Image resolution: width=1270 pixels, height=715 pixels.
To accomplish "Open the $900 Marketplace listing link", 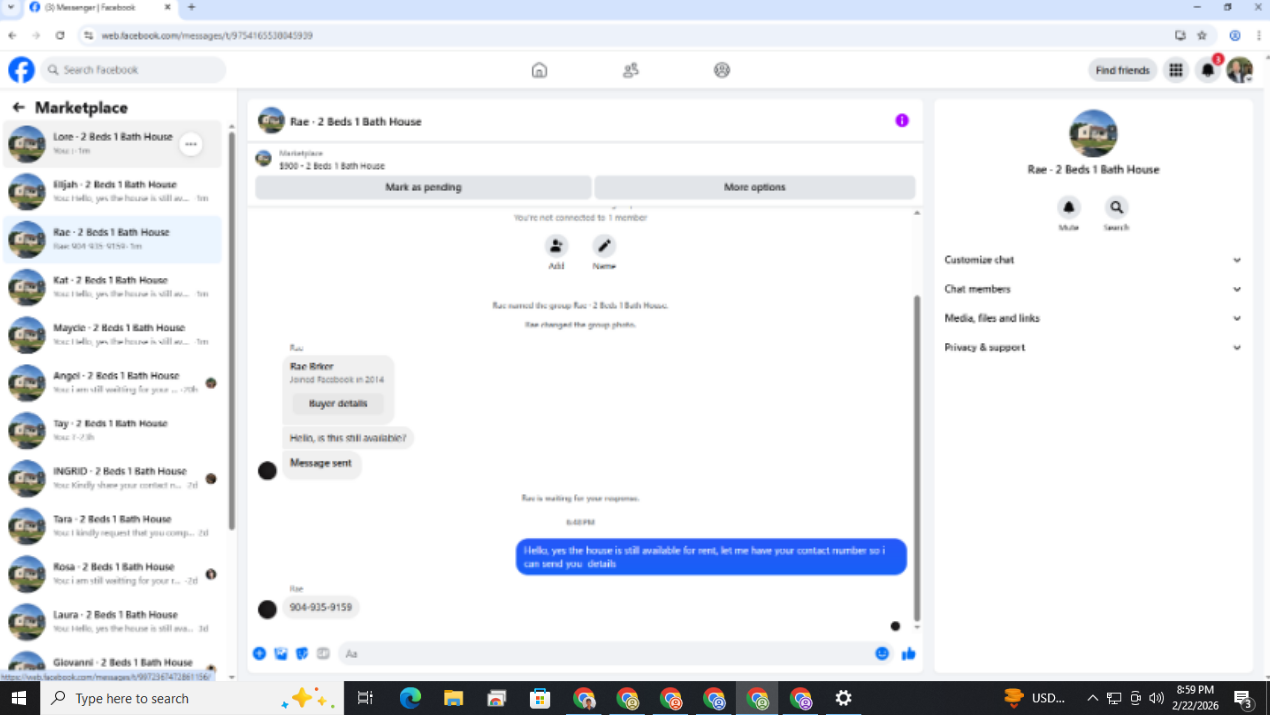I will 331,166.
